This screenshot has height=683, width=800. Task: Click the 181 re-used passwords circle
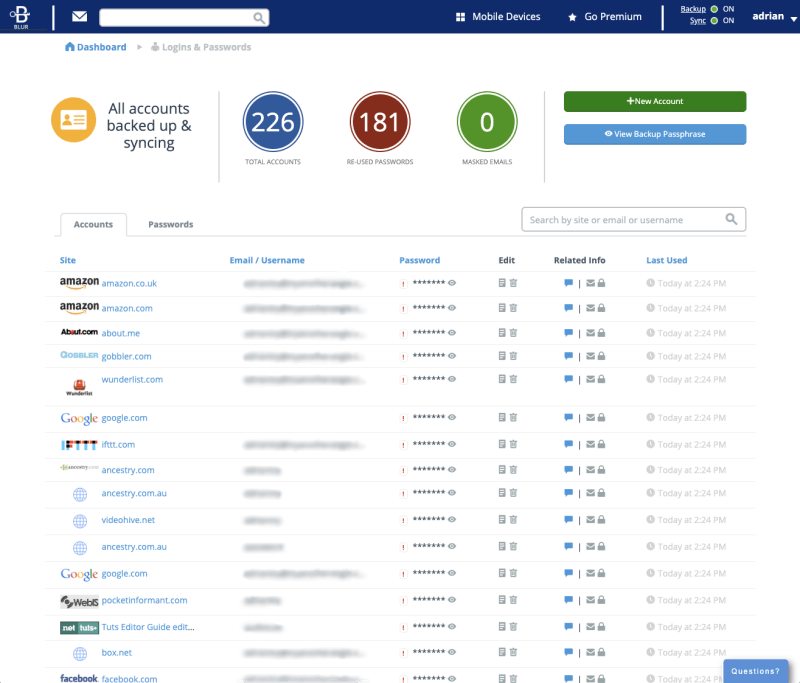[x=380, y=122]
